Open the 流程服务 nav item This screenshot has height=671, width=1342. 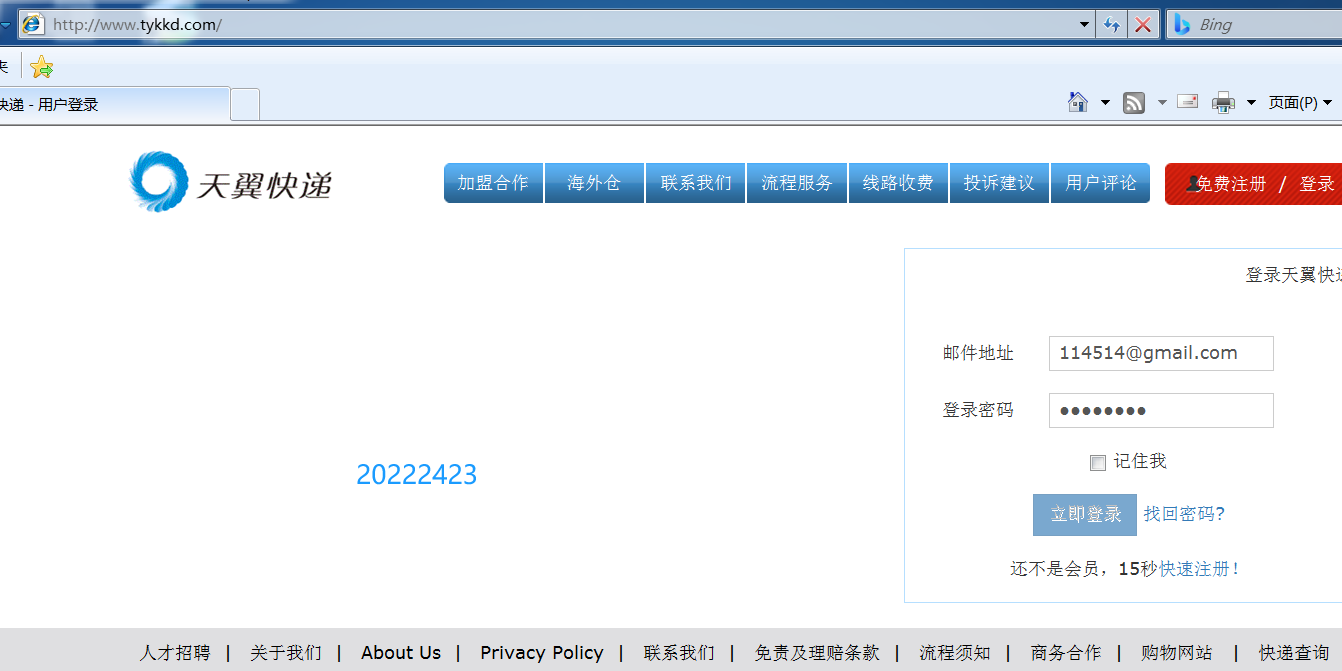point(797,183)
